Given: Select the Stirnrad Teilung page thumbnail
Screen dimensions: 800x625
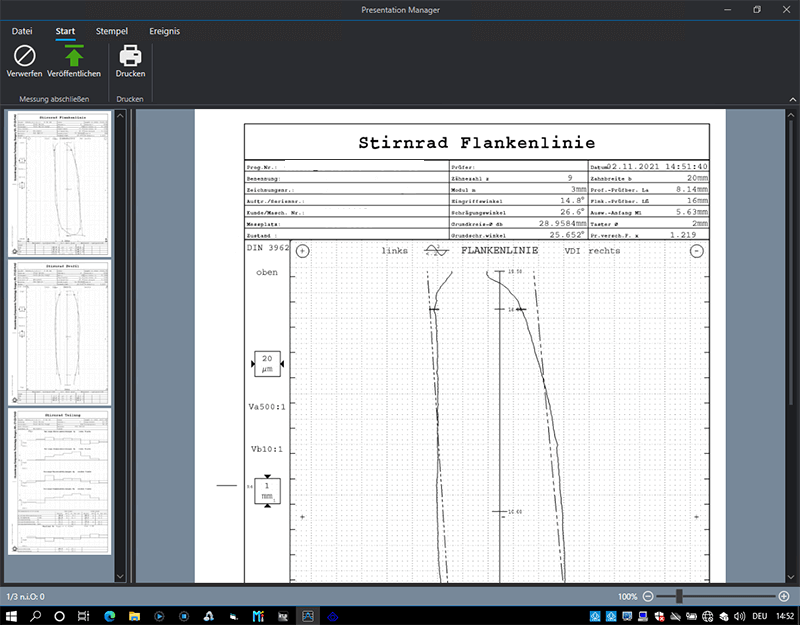Looking at the screenshot, I should 60,481.
